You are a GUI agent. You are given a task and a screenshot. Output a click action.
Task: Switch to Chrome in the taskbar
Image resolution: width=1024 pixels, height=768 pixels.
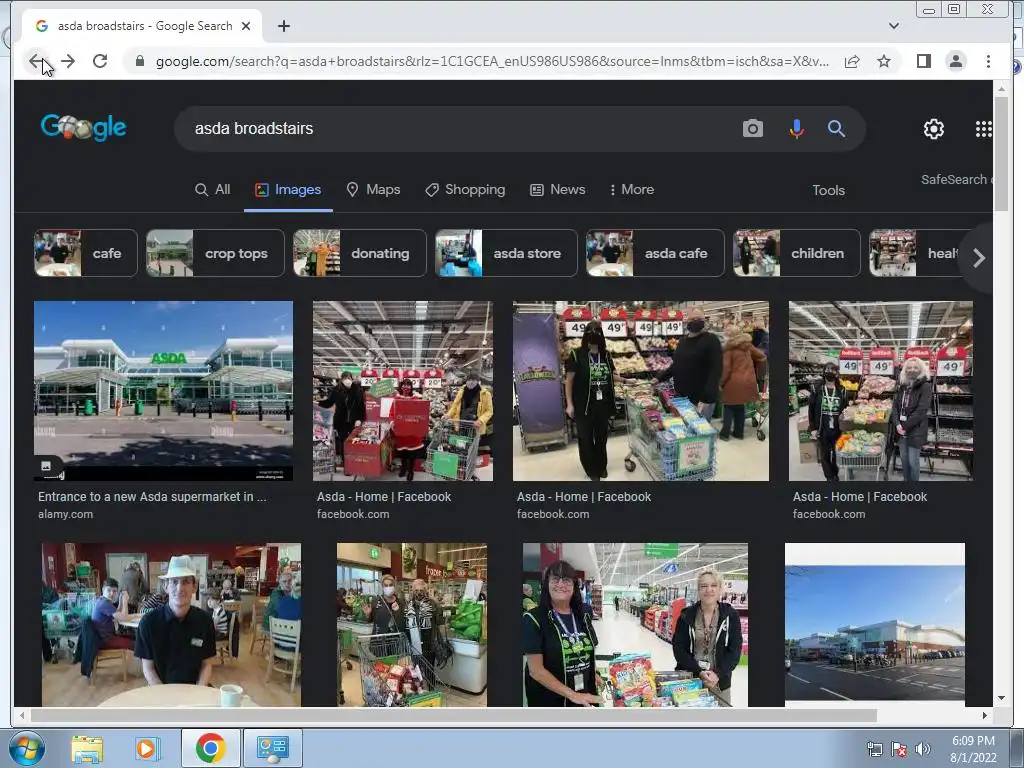pyautogui.click(x=210, y=748)
